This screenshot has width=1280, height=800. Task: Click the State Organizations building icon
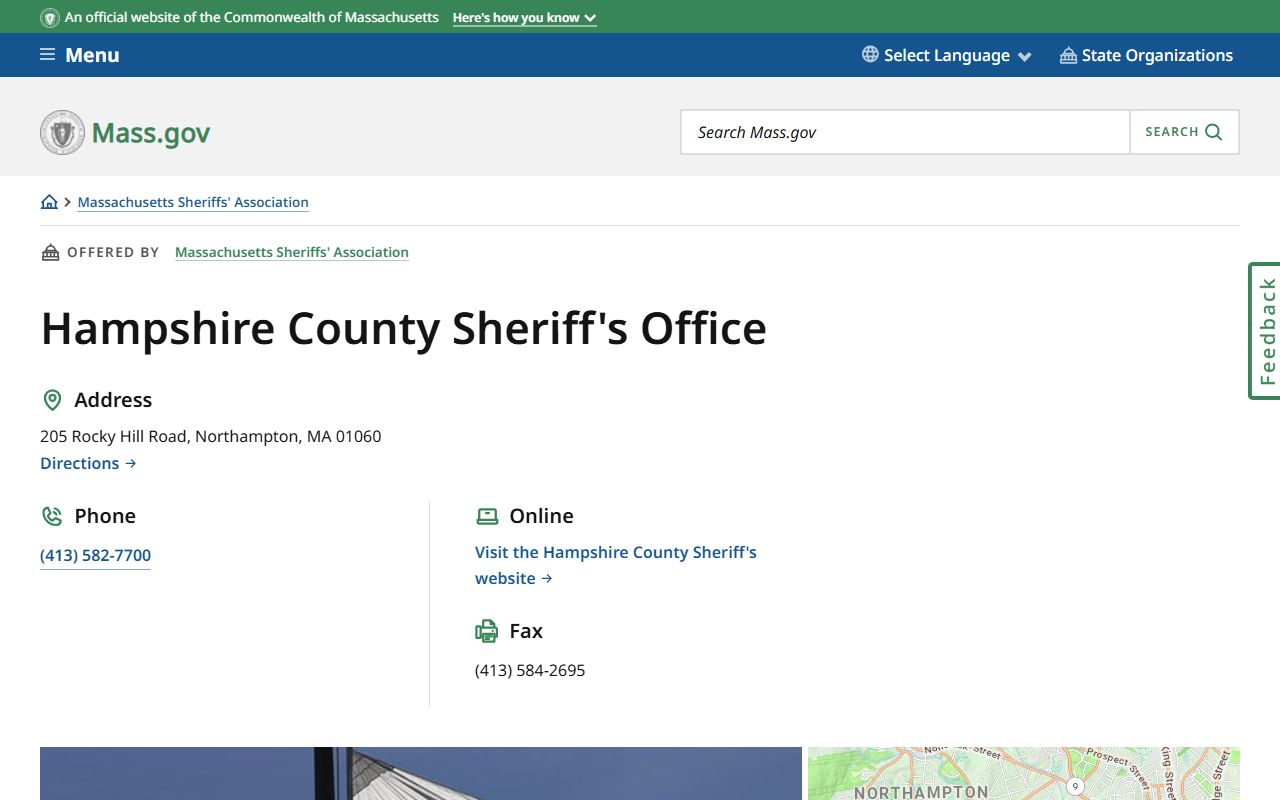[x=1068, y=55]
